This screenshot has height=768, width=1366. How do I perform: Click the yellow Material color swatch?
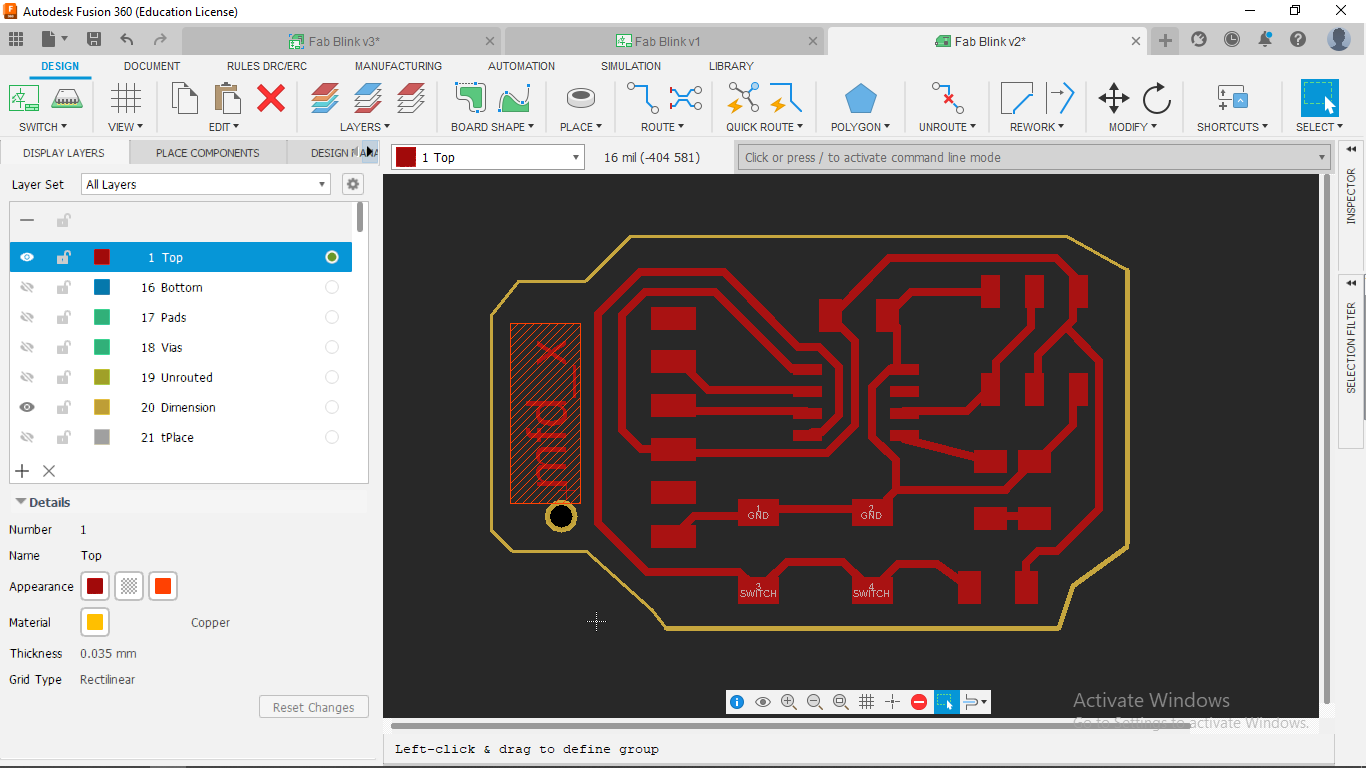95,622
